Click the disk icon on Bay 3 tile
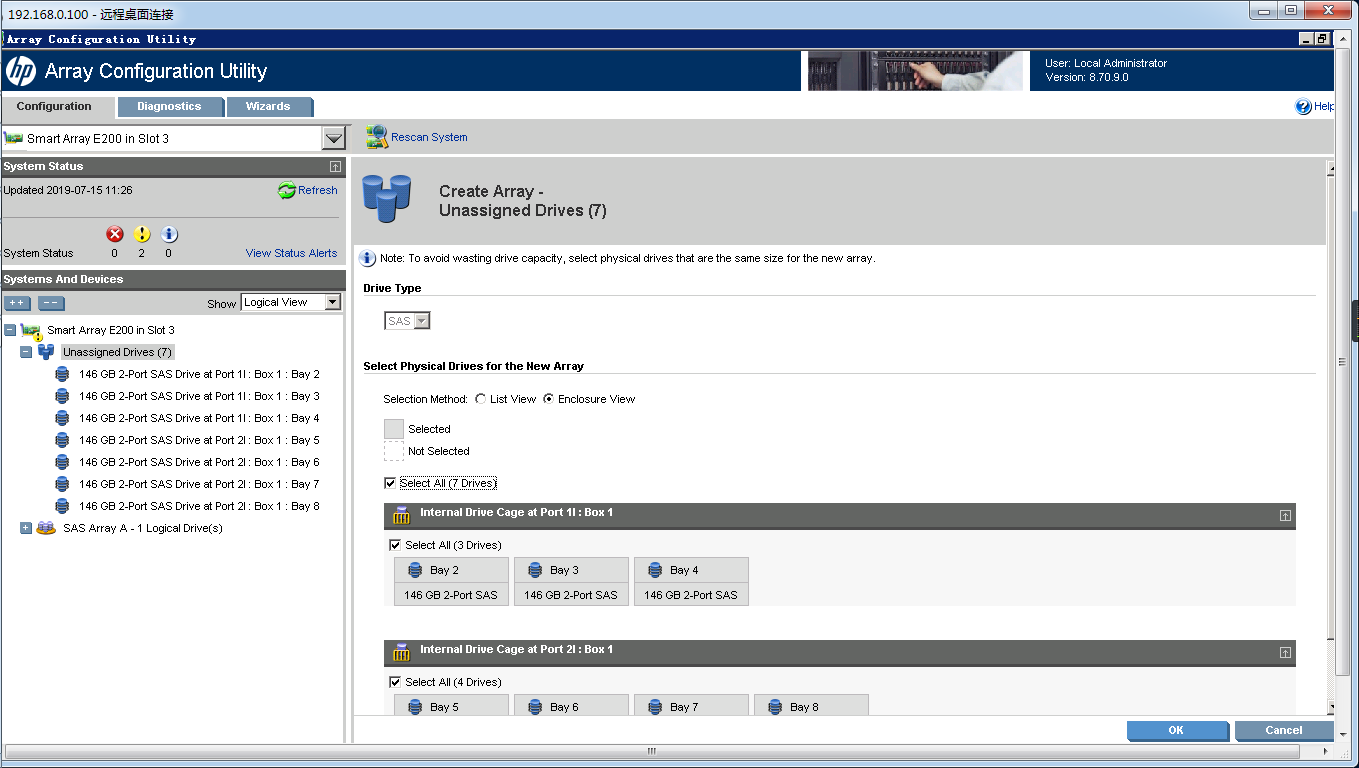Screen dimensions: 1359x768 (x=535, y=570)
